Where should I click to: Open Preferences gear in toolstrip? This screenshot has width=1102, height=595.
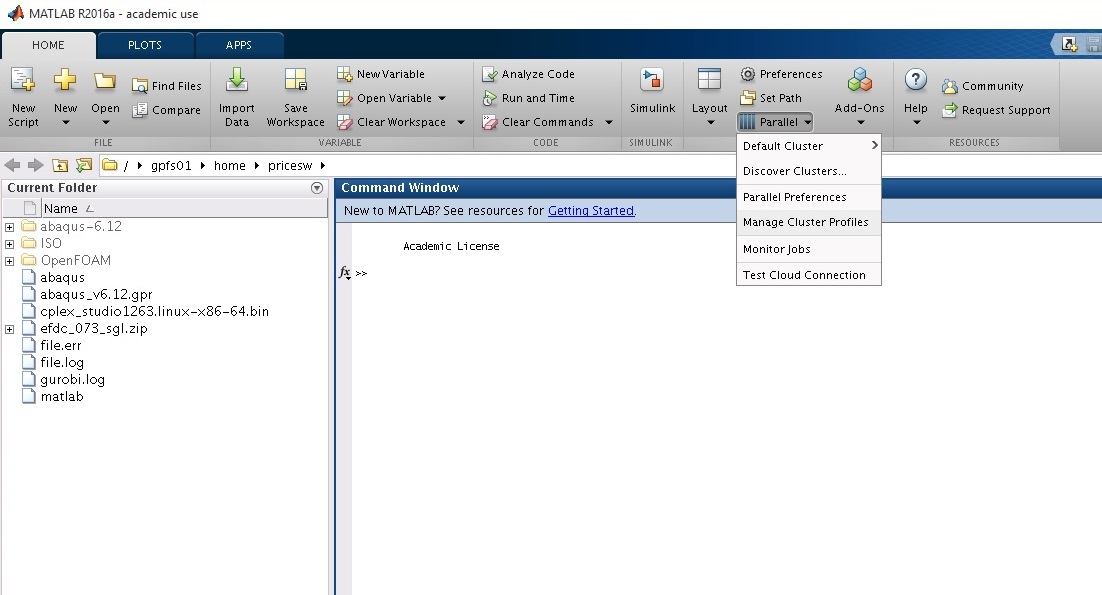(x=748, y=74)
